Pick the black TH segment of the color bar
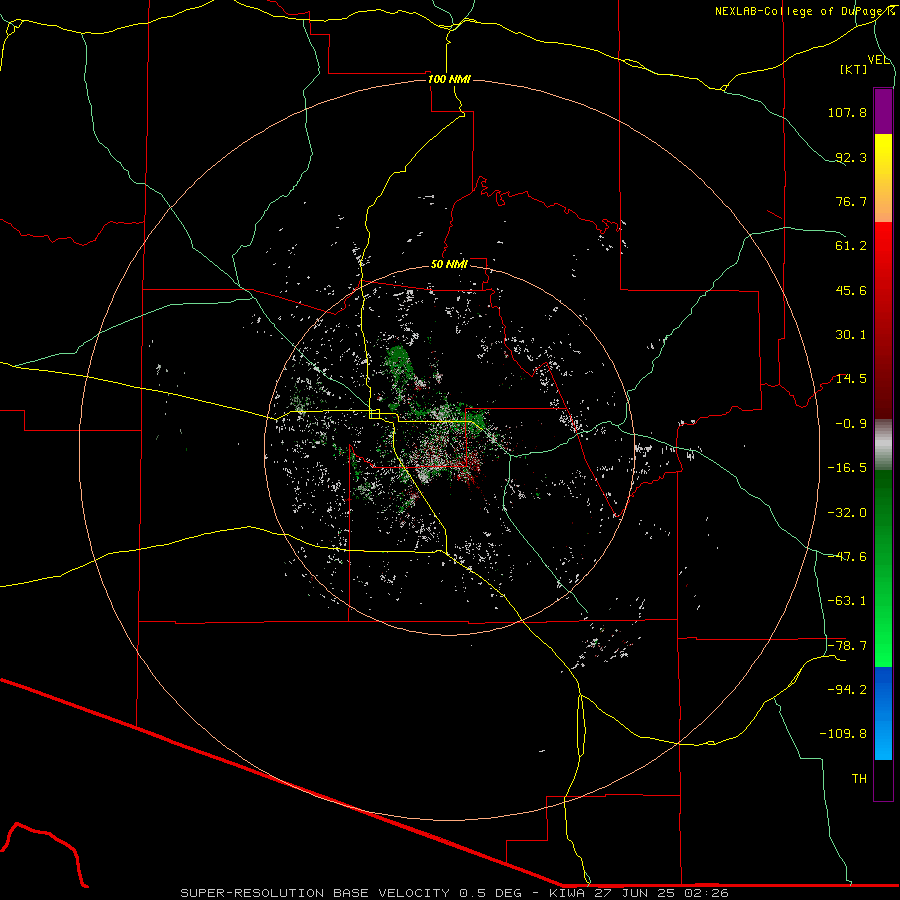The height and width of the screenshot is (900, 900). pyautogui.click(x=883, y=780)
